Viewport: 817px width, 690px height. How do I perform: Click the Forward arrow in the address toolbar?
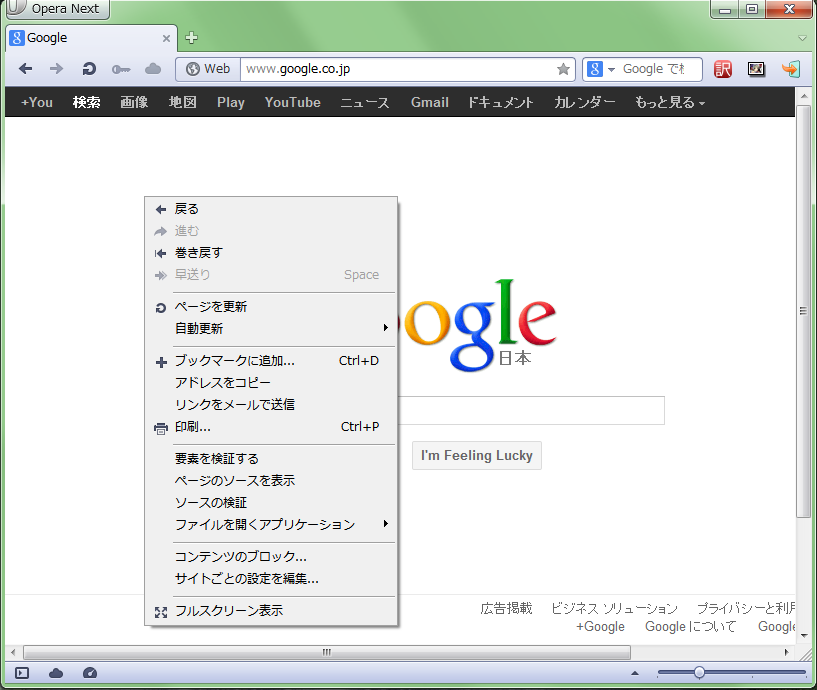[56, 69]
